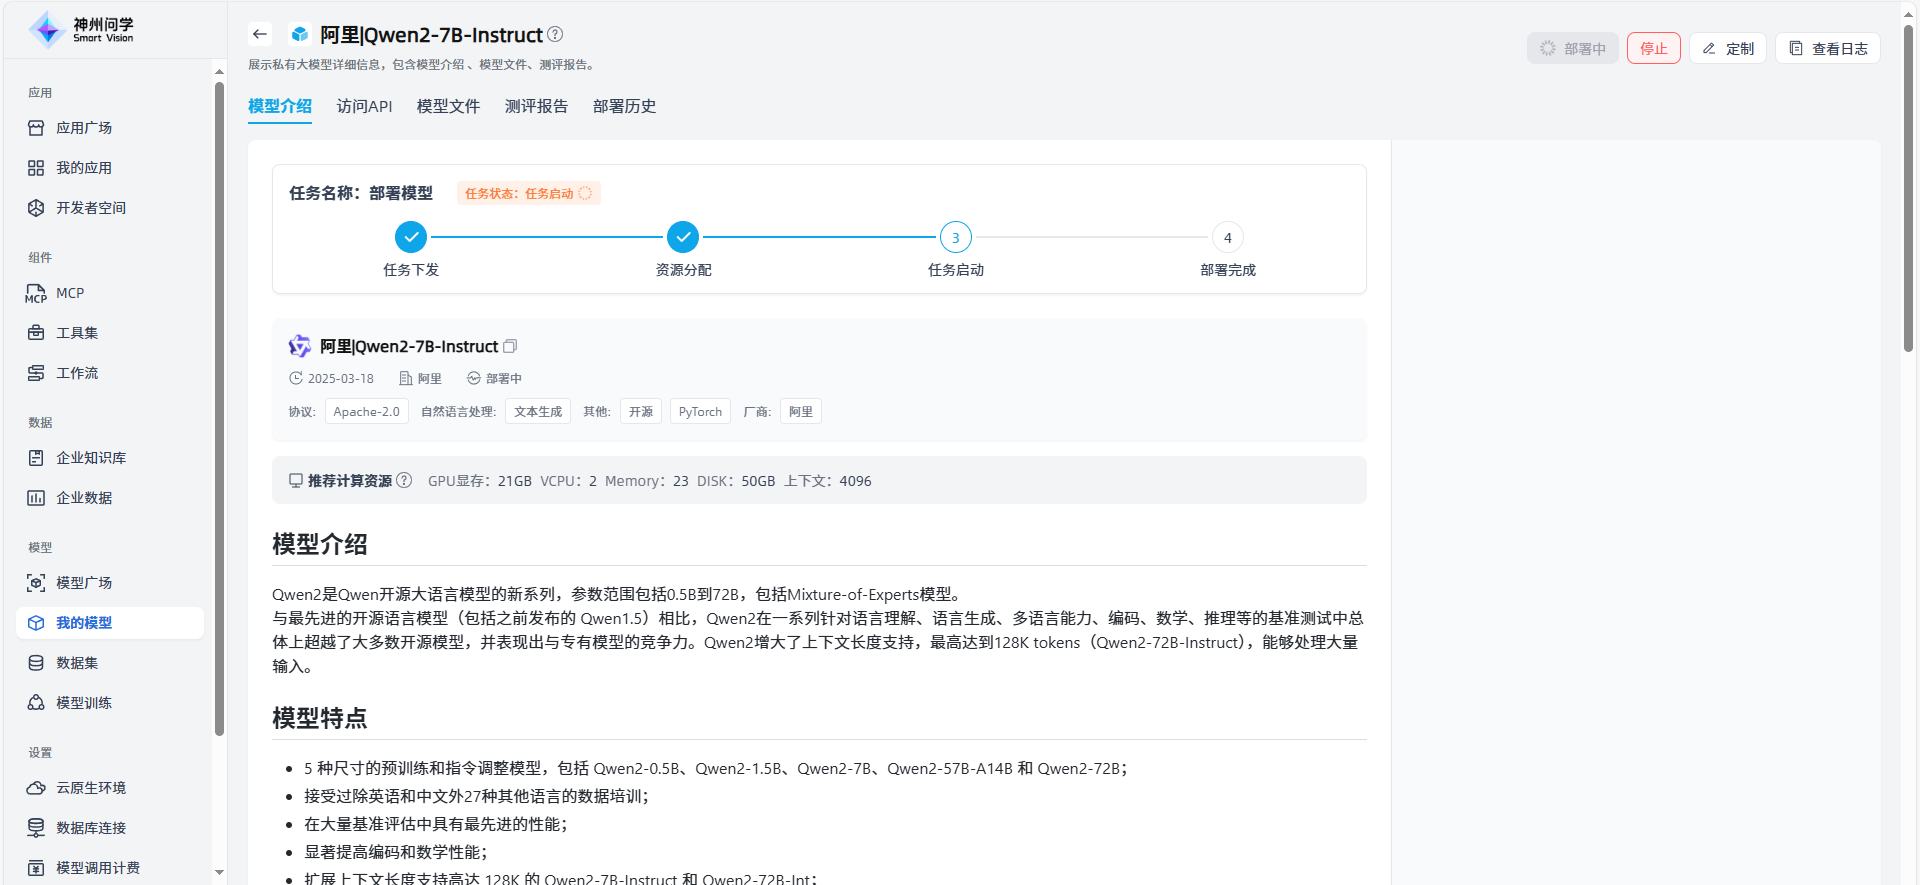Viewport: 1920px width, 885px height.
Task: Click help icon beside 推荐计算资源
Action: point(404,480)
